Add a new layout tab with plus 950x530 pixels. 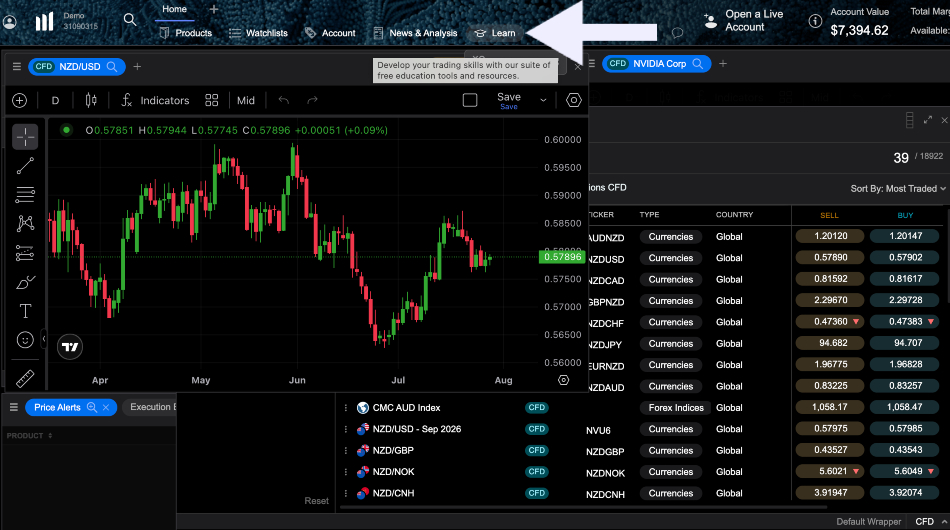(x=214, y=9)
